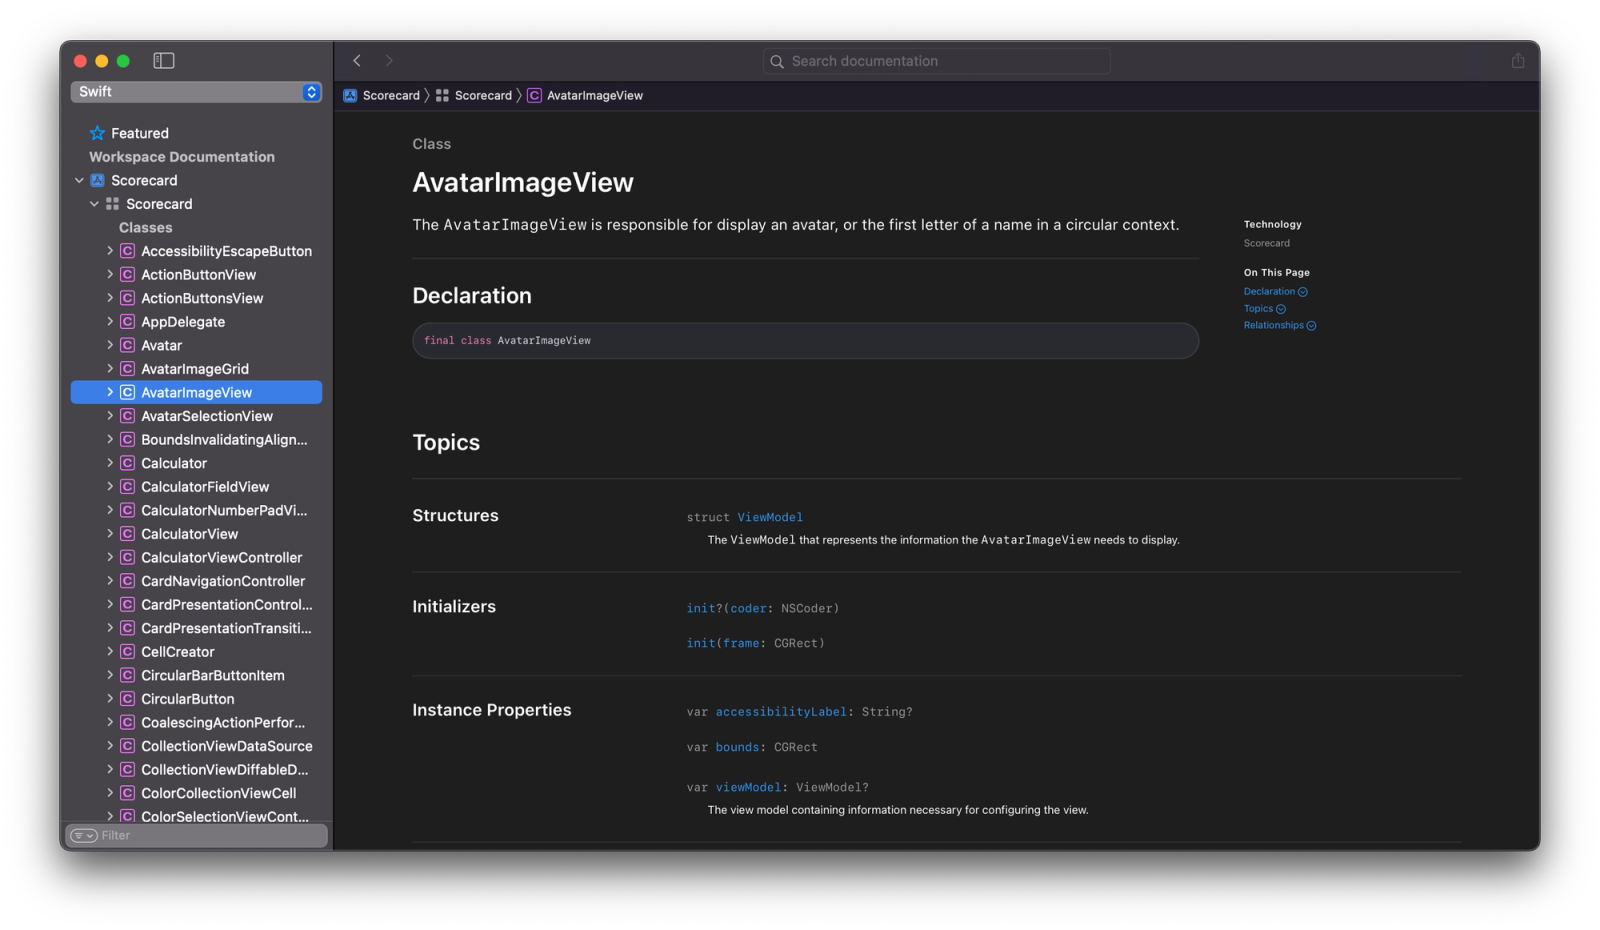
Task: Open the ViewModel struct link
Action: (769, 517)
